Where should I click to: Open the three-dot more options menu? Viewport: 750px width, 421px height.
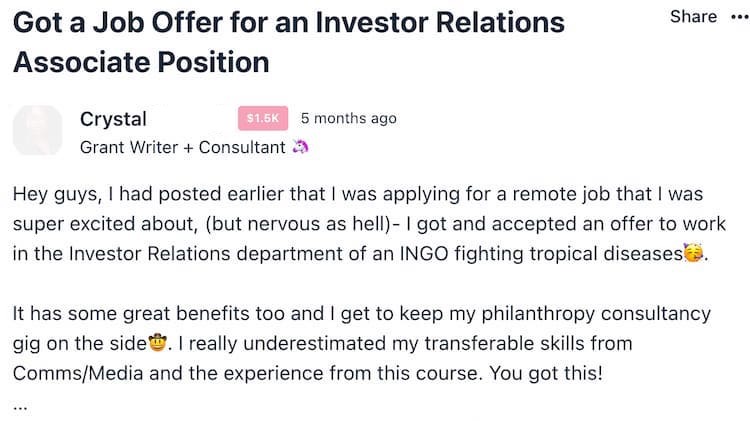click(738, 17)
